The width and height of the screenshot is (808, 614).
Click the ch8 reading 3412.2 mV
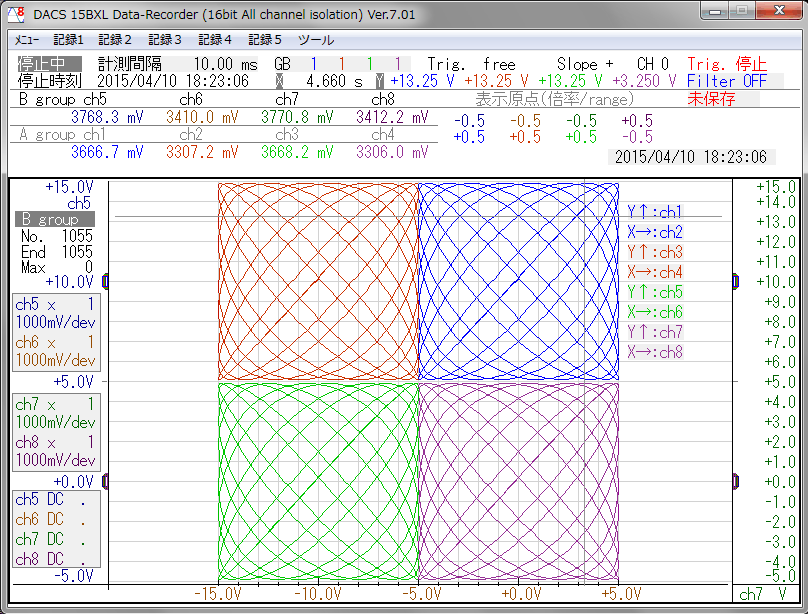point(392,117)
